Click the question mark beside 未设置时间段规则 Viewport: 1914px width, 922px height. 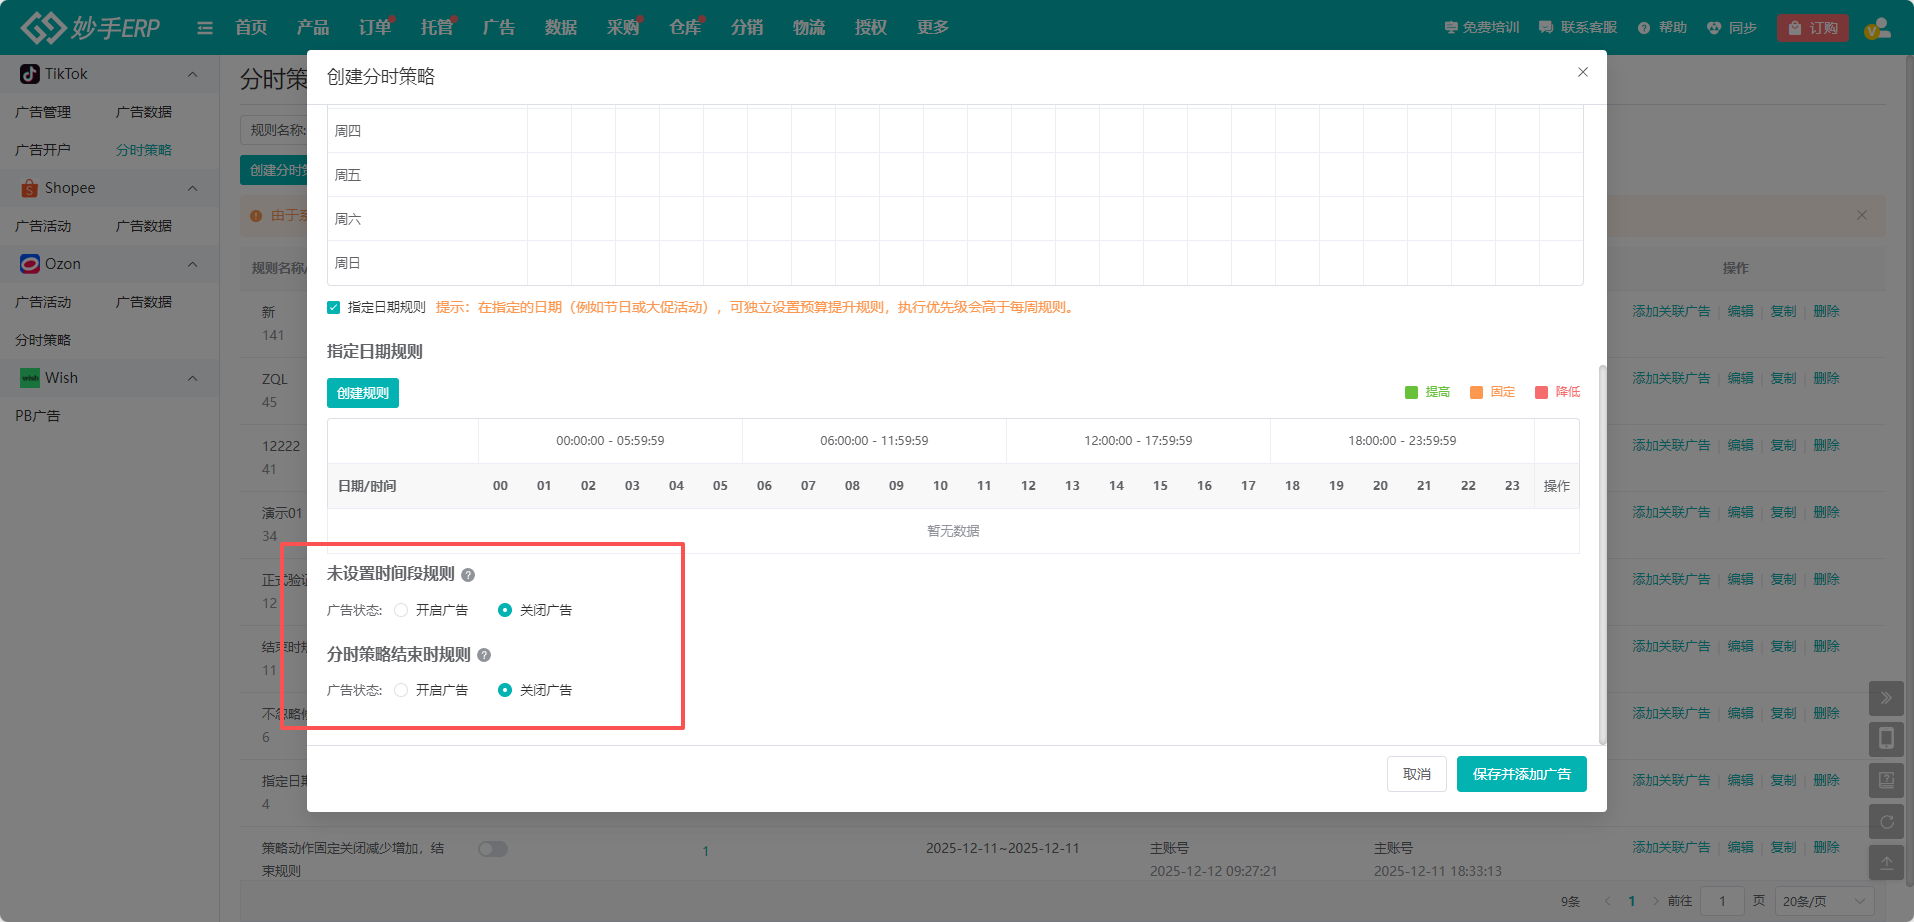click(469, 575)
